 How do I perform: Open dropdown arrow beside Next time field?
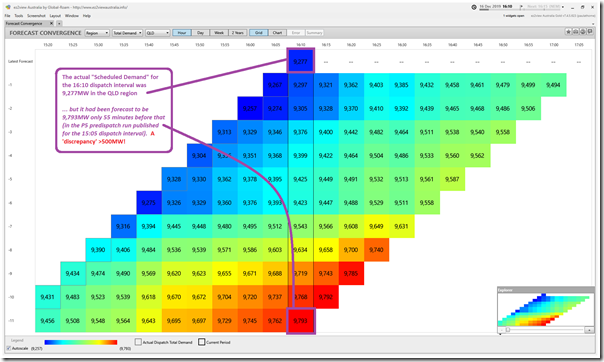[x=563, y=7]
